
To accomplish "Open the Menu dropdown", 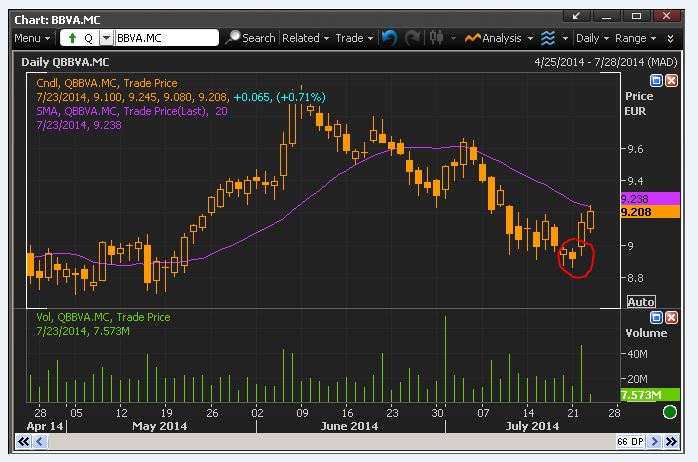I will point(32,38).
